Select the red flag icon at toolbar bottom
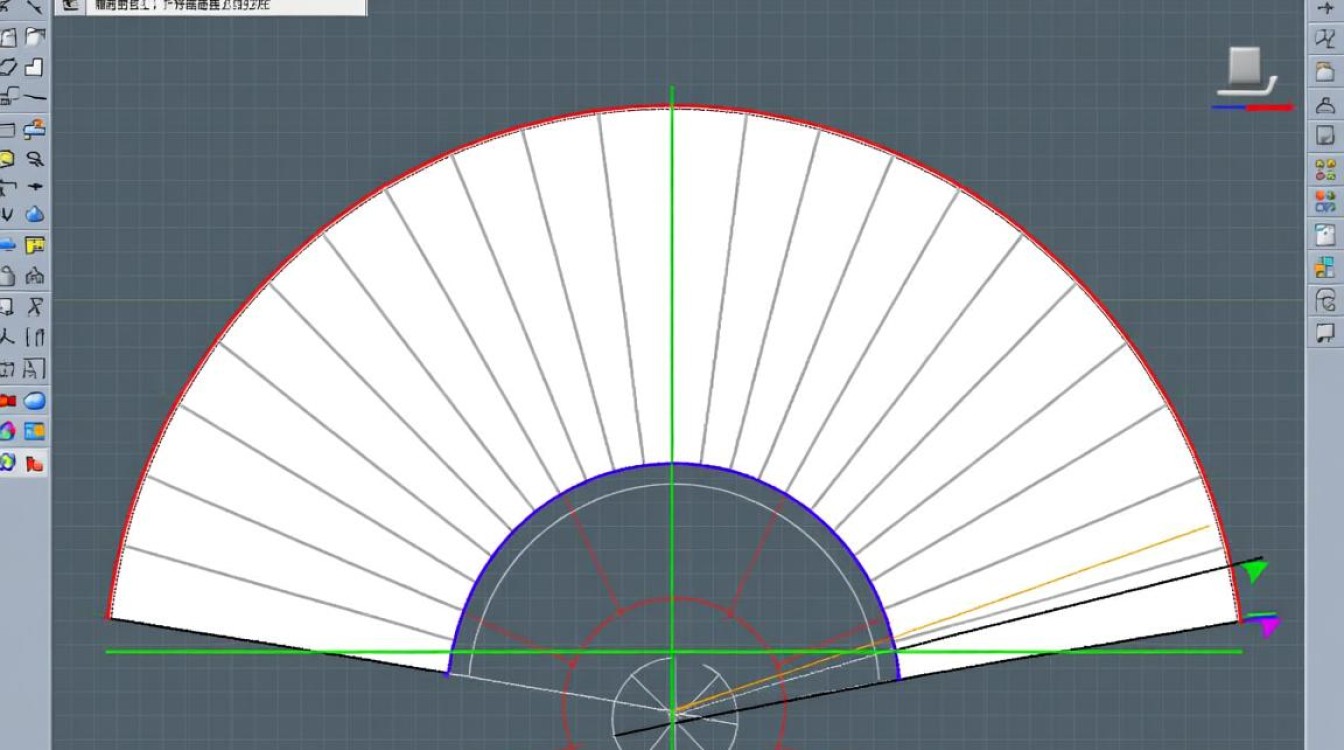This screenshot has width=1344, height=750. coord(35,463)
